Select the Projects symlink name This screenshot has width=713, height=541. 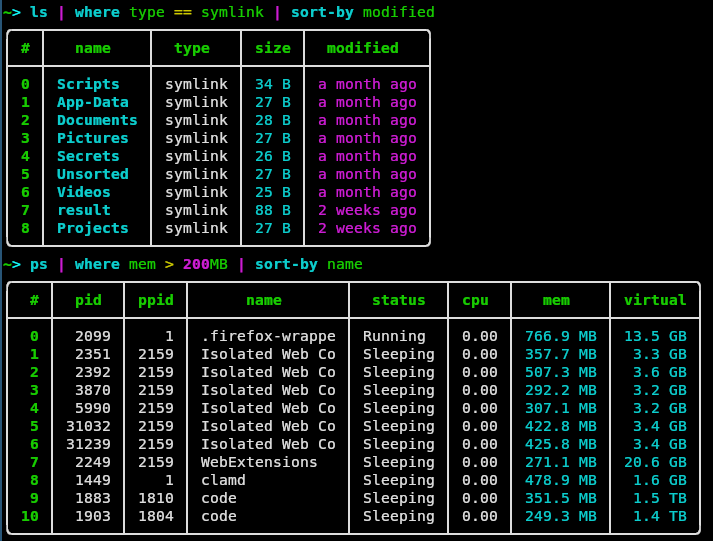[93, 228]
